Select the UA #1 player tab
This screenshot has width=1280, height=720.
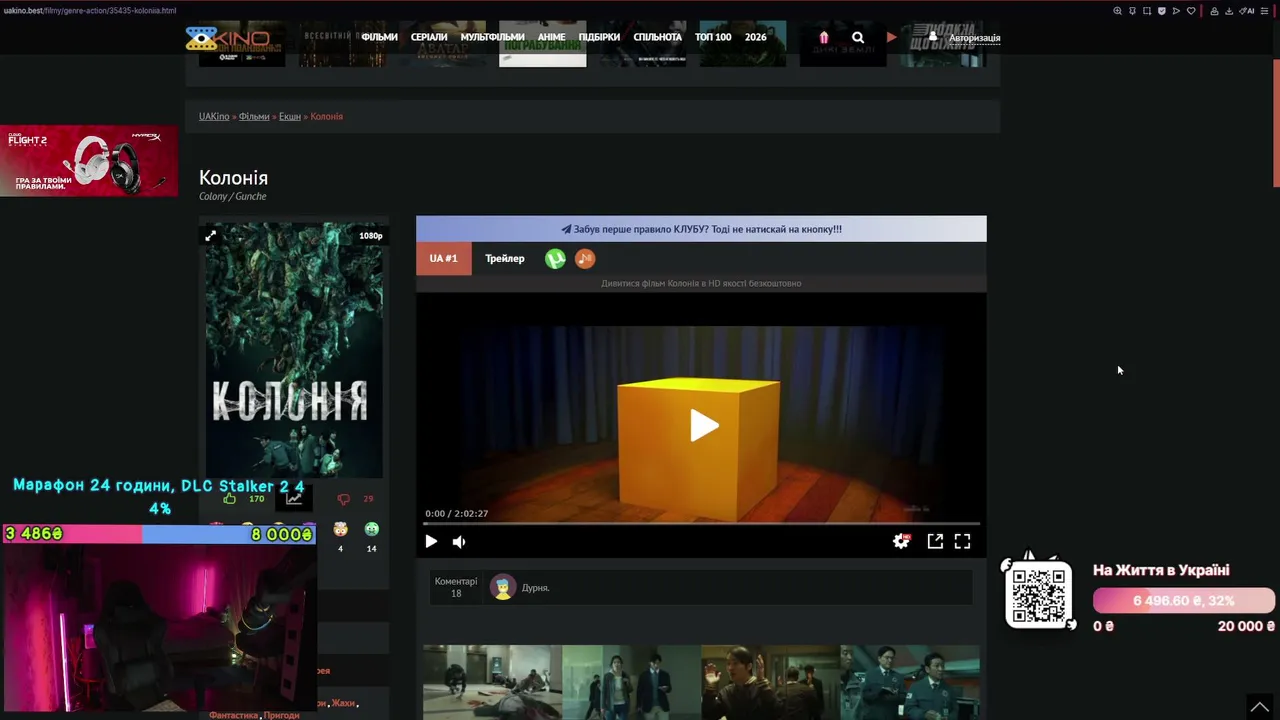(x=444, y=259)
